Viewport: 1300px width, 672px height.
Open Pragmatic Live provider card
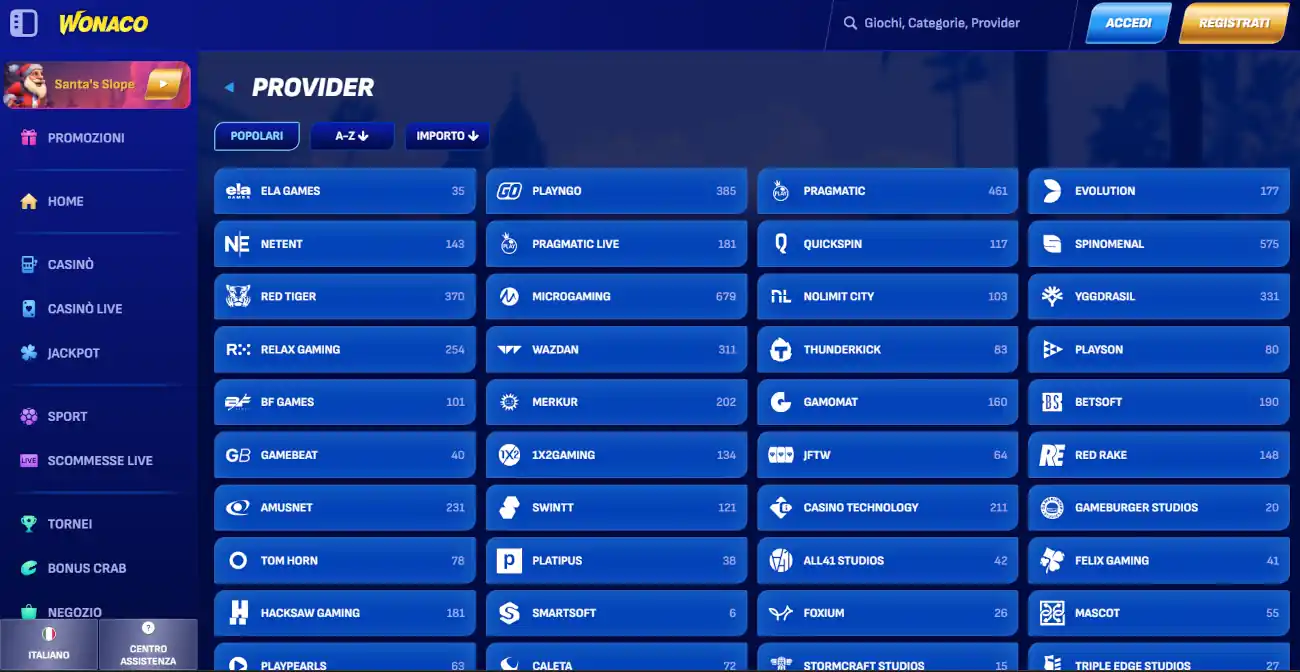coord(616,244)
